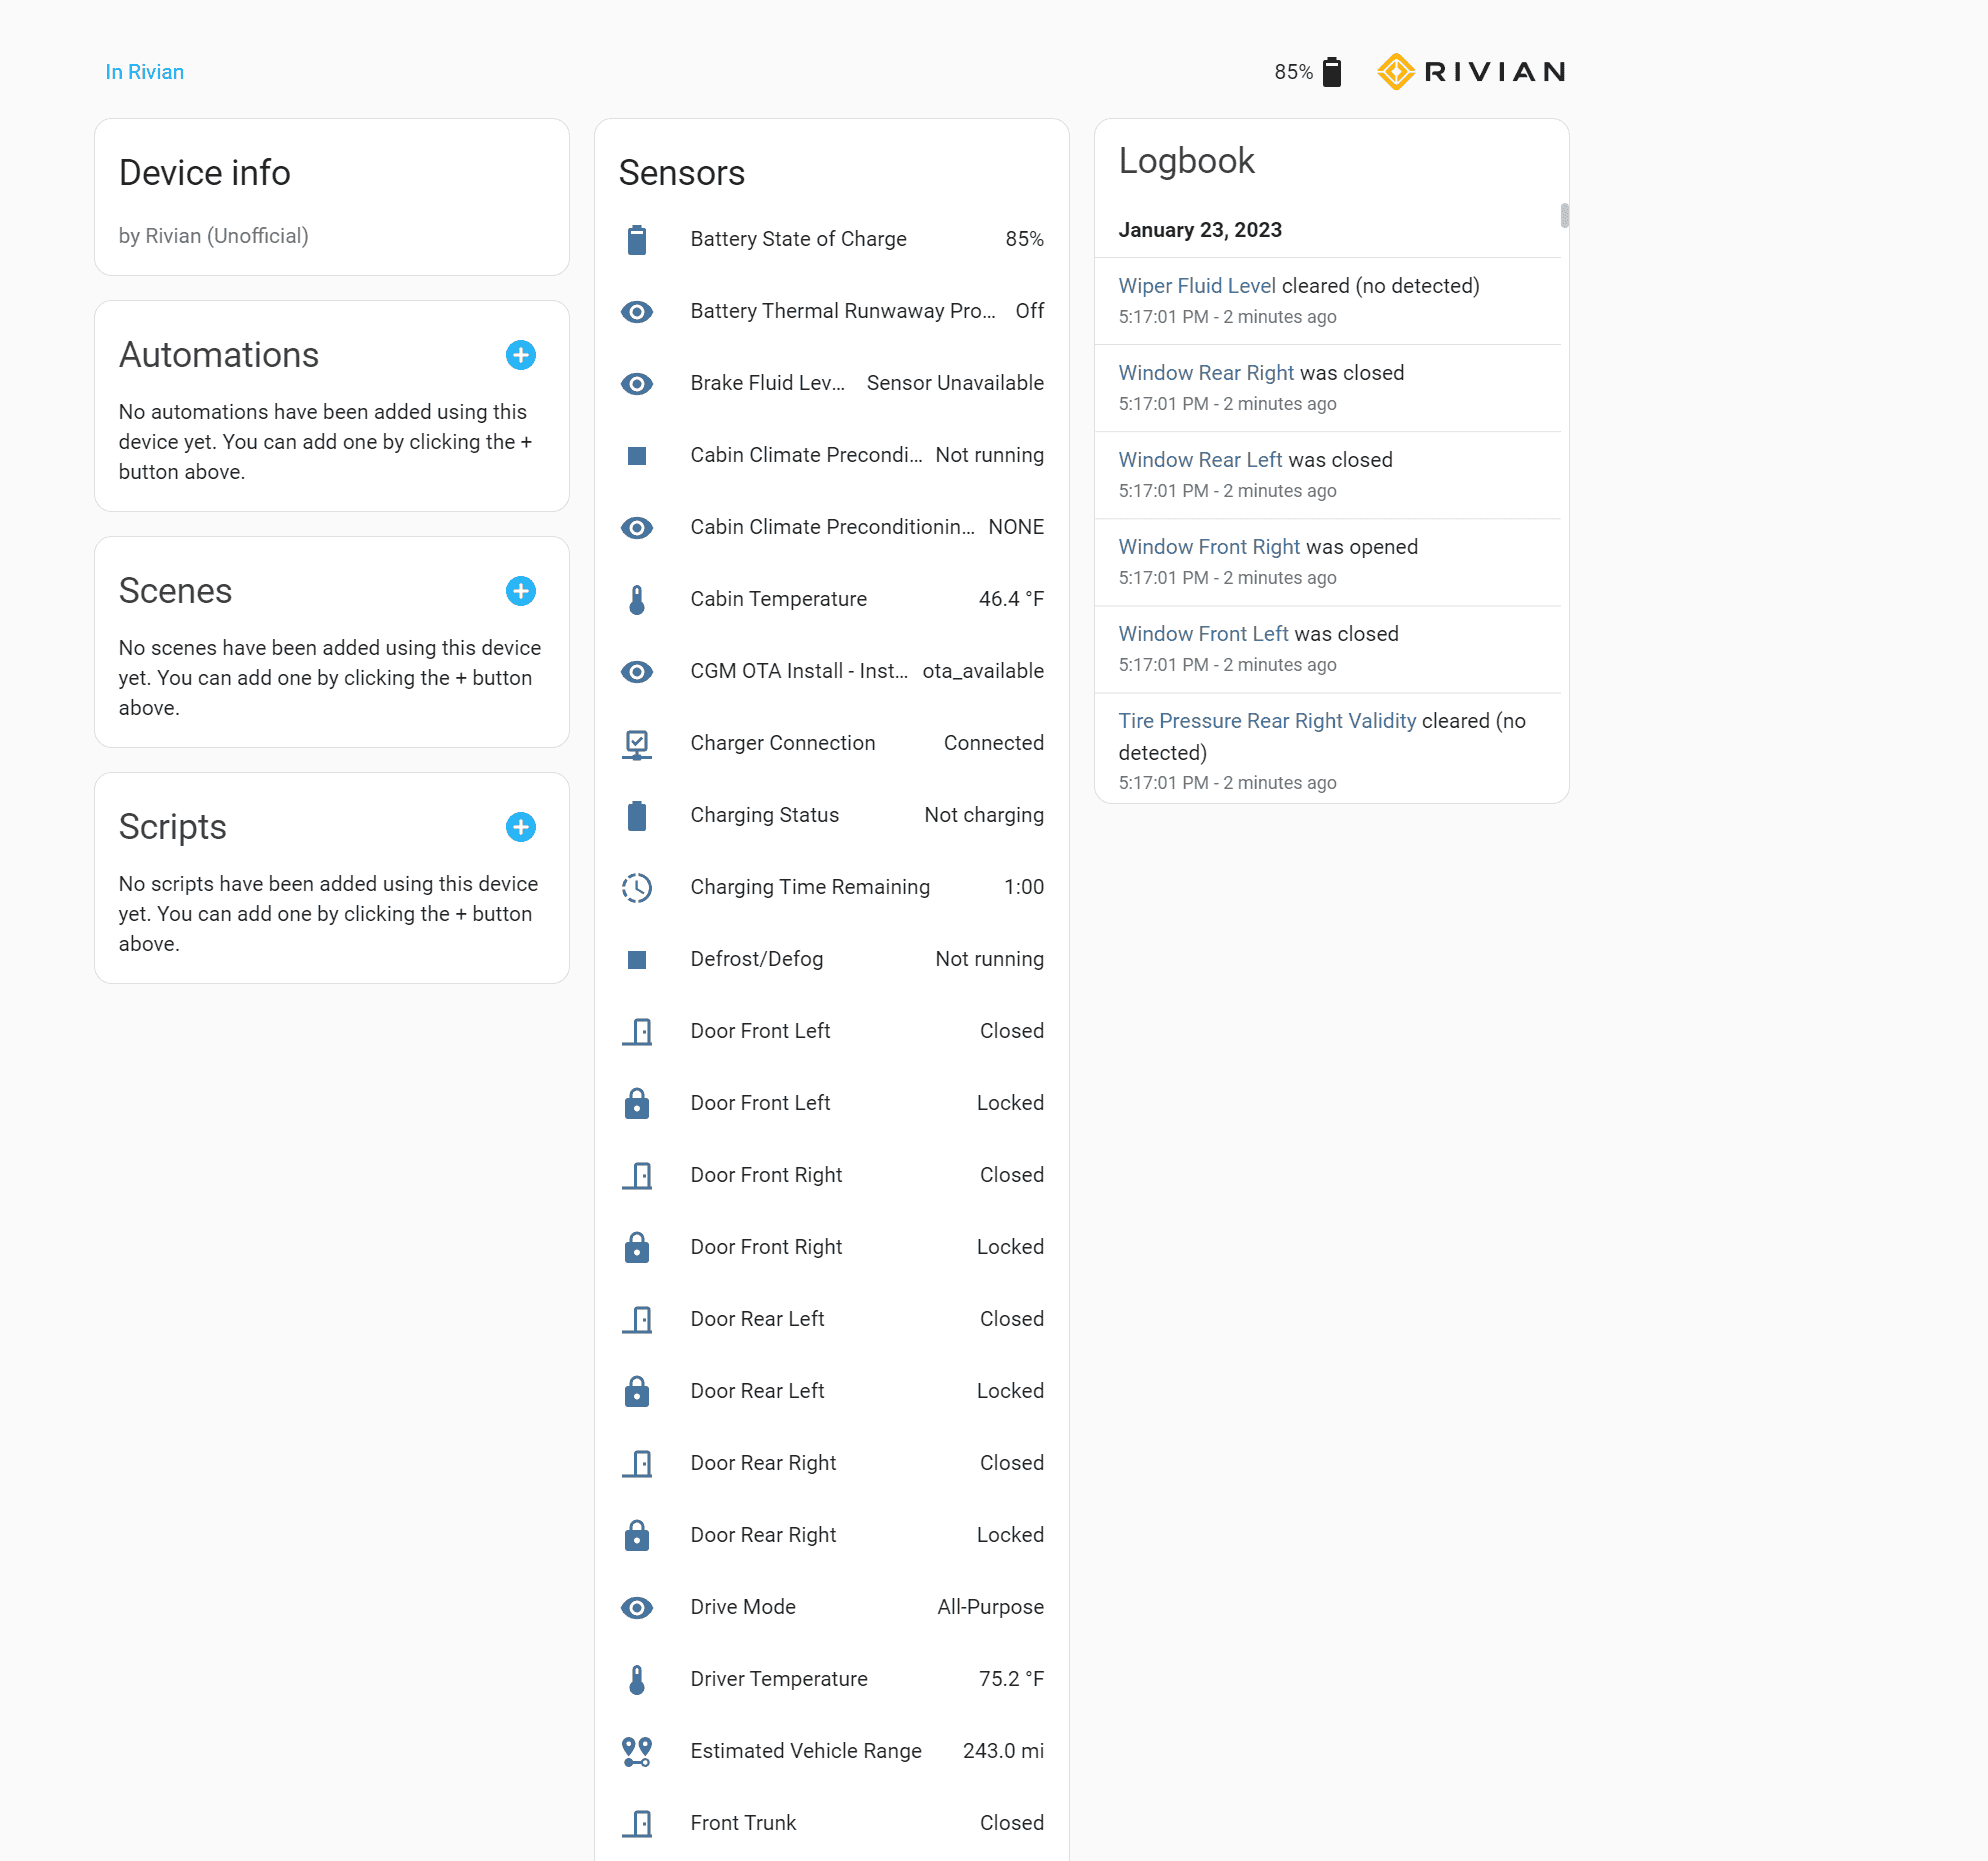
Task: Click the battery icon for Charging Status
Action: tap(637, 816)
